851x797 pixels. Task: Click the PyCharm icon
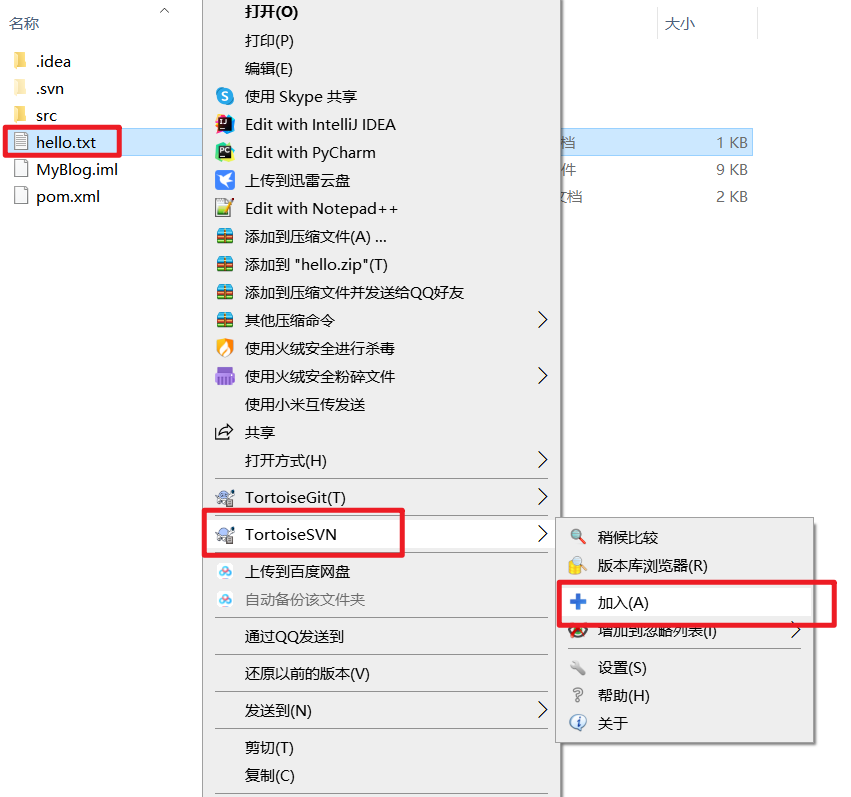coord(225,152)
